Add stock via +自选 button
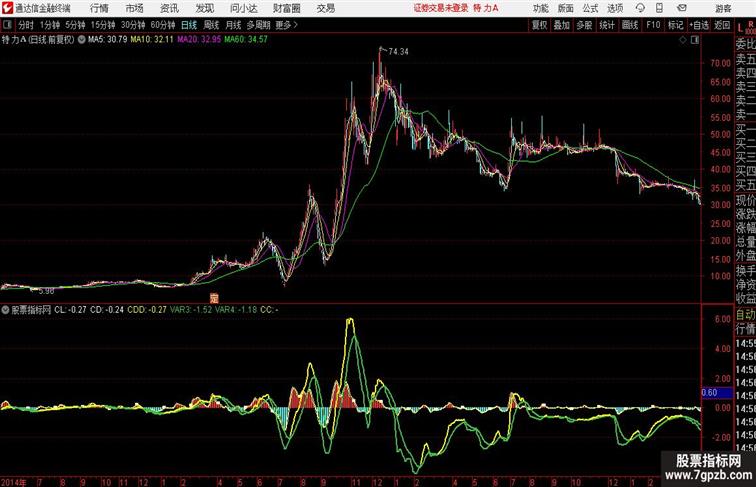This screenshot has height=487, width=756. coord(699,25)
